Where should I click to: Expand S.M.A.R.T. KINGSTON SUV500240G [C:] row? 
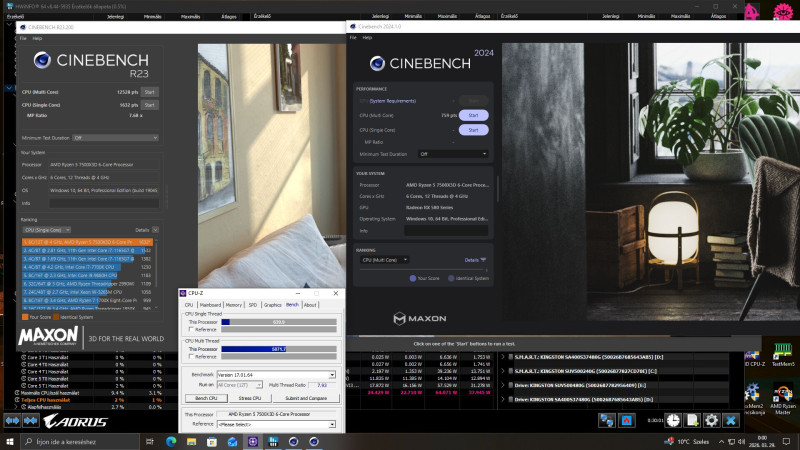click(503, 371)
